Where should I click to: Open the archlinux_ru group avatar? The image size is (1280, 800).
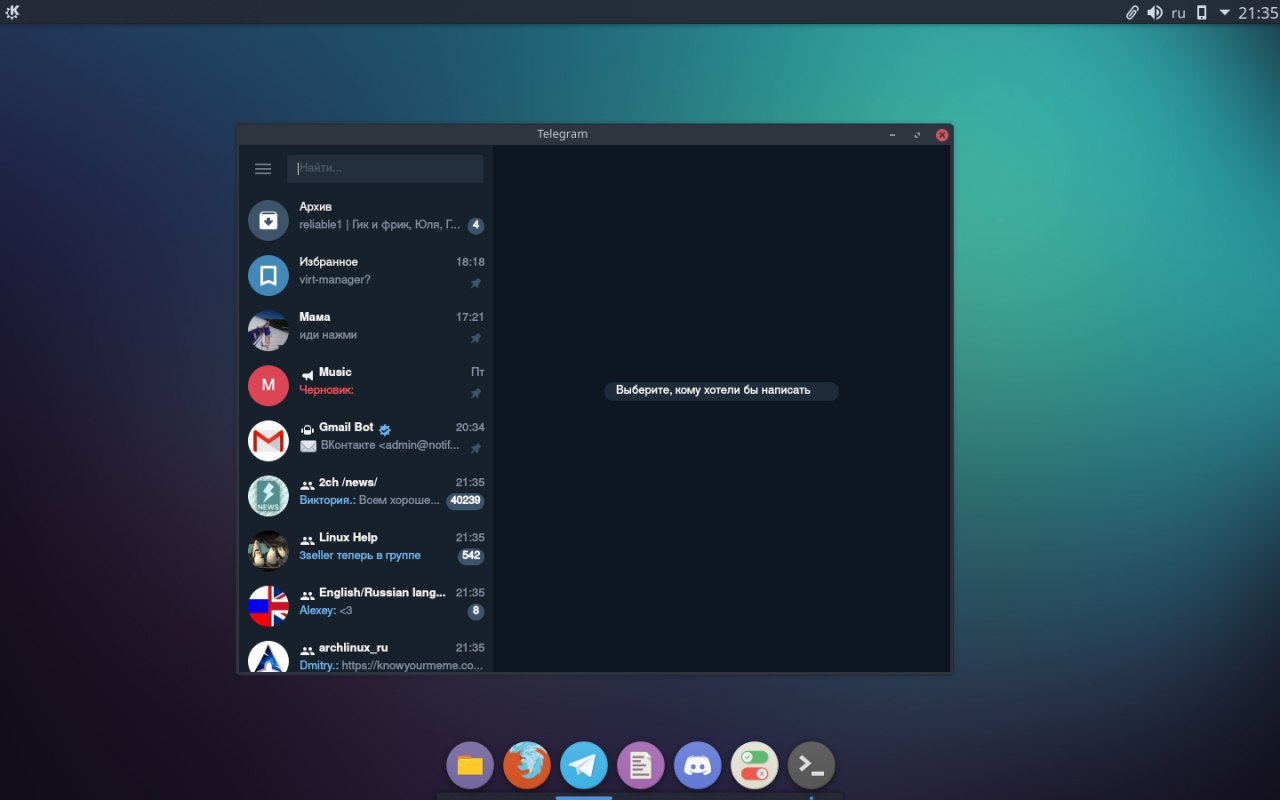[268, 657]
